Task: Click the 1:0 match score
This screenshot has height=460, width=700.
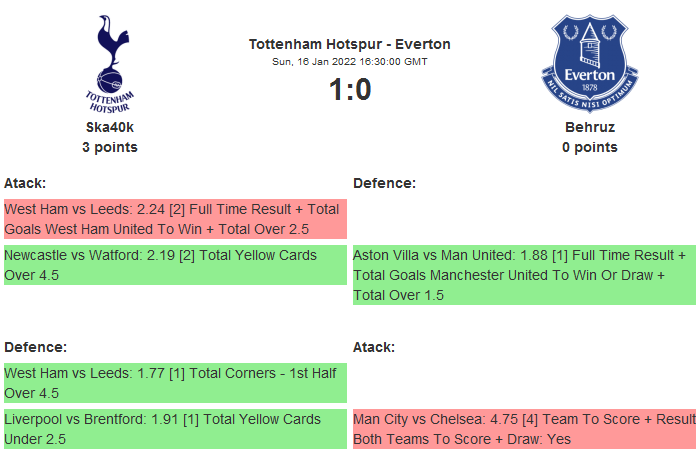Action: (x=350, y=90)
